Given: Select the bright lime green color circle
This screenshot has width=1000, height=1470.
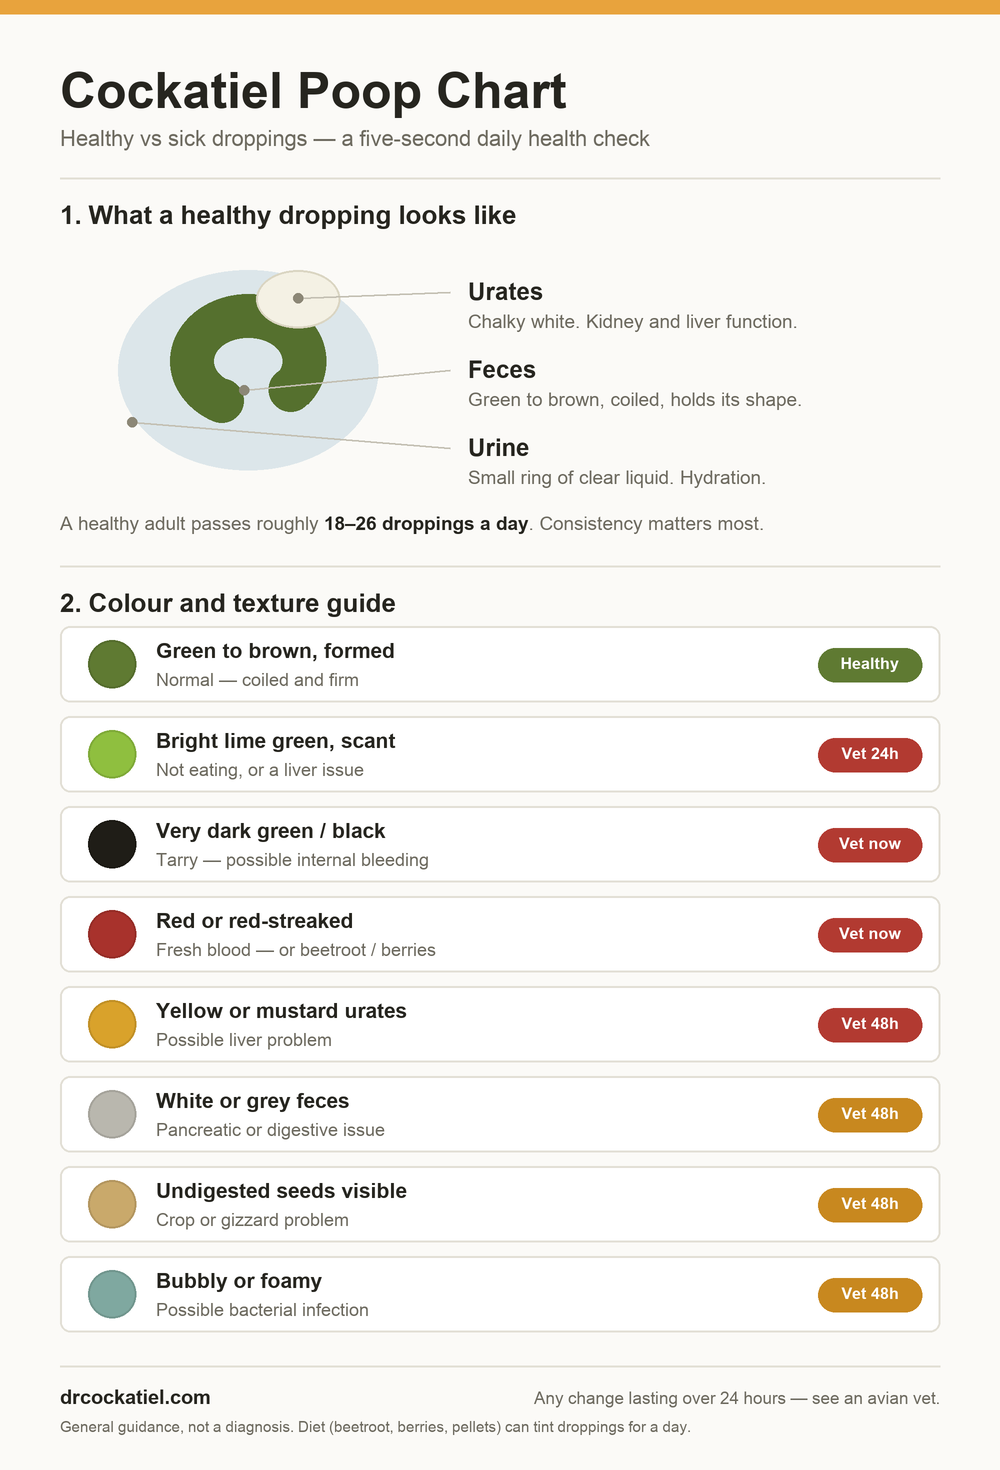Looking at the screenshot, I should pos(112,755).
